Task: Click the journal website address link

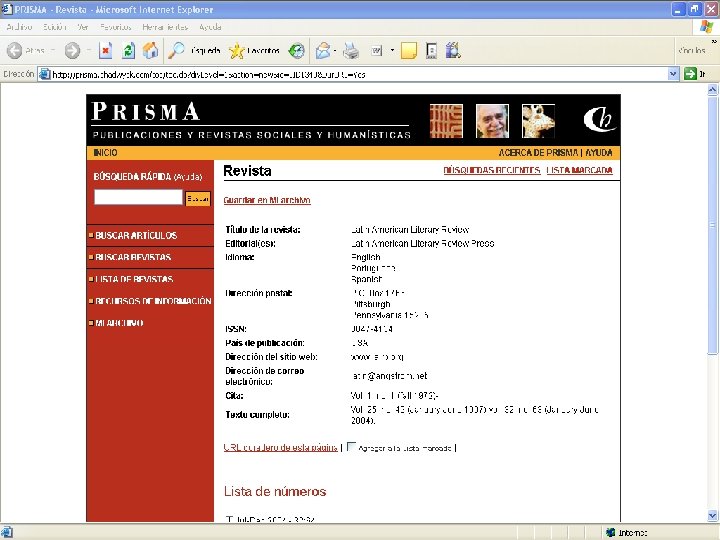Action: [x=377, y=357]
